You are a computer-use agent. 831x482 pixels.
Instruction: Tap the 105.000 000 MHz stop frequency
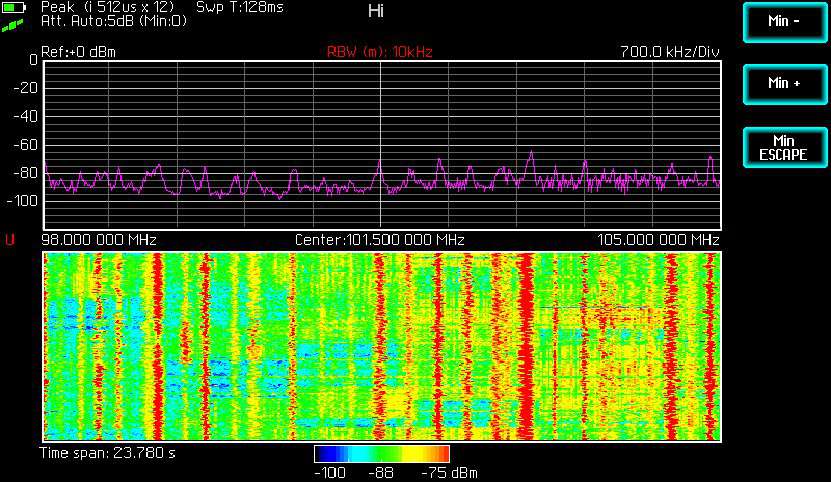[x=658, y=240]
